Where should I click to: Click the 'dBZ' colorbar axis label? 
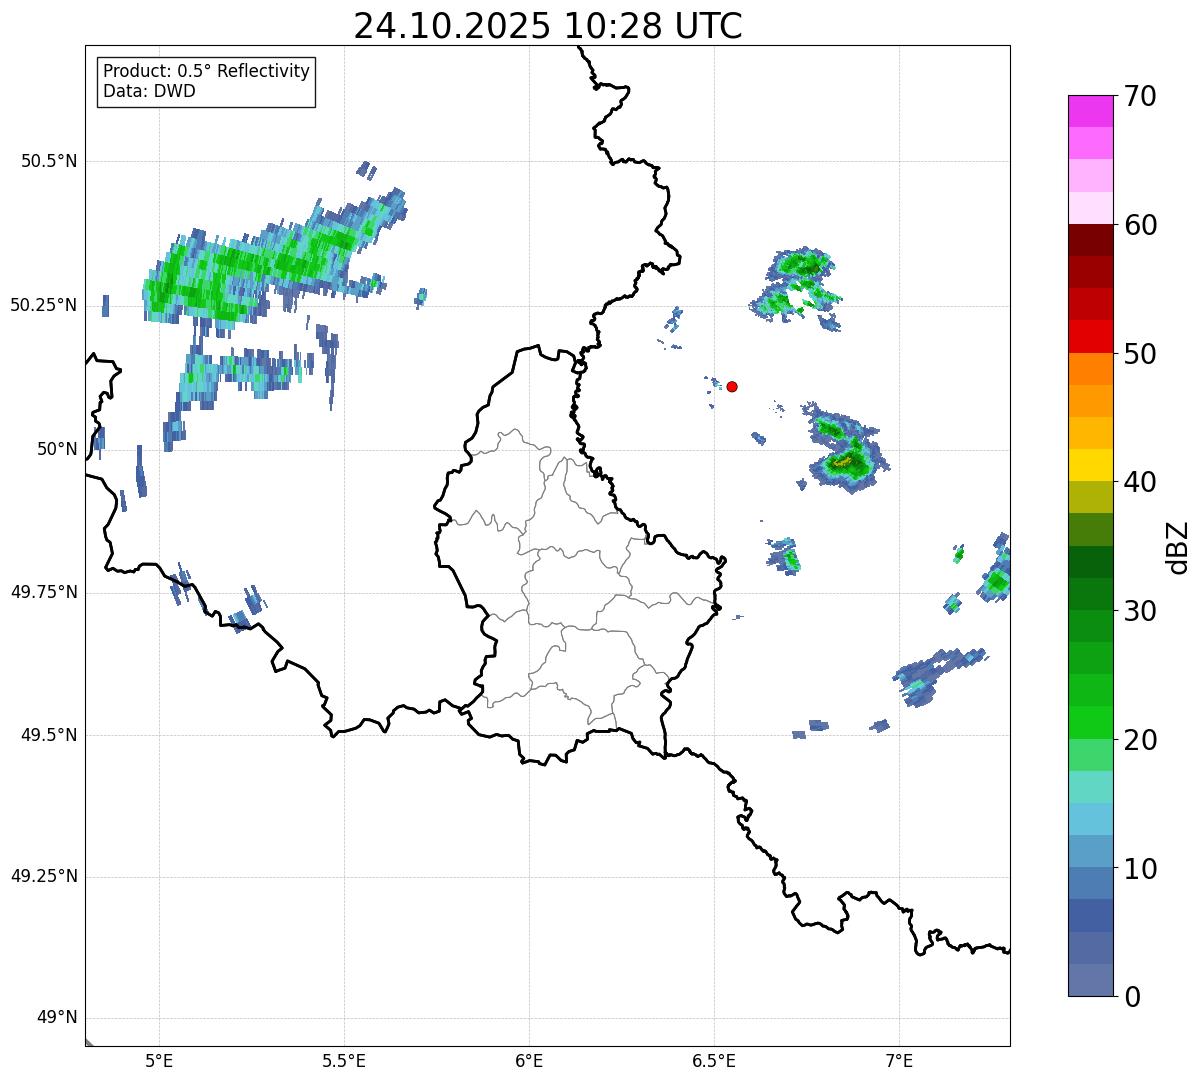pos(1178,547)
